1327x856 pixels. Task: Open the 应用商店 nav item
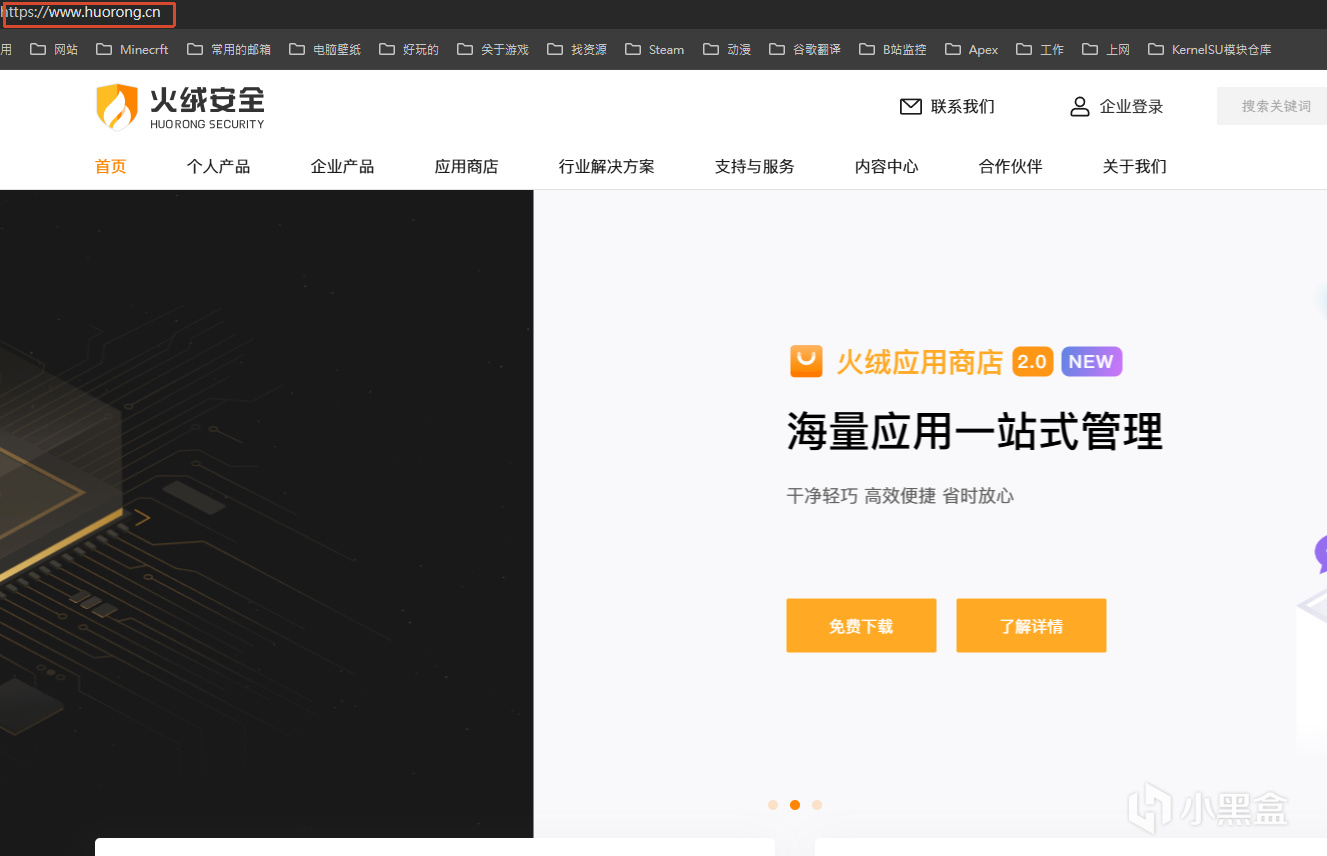tap(466, 166)
